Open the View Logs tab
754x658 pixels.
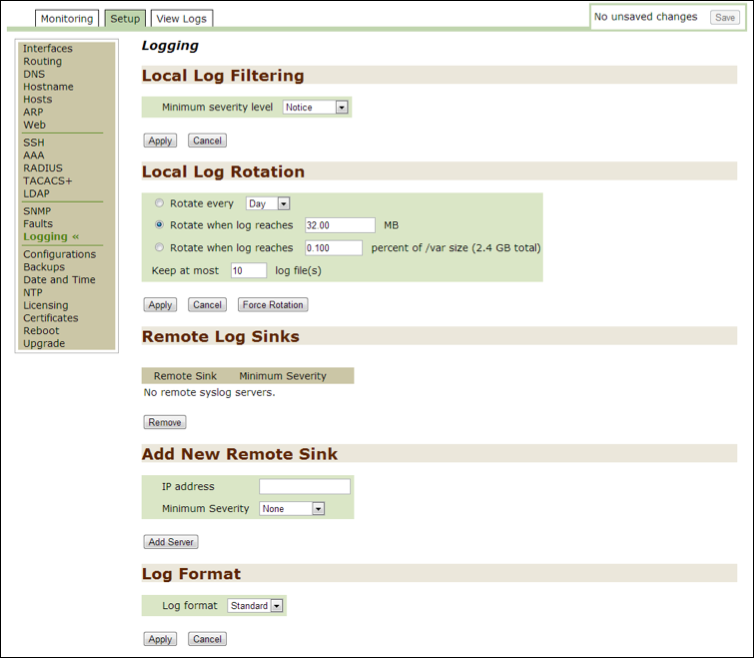182,18
